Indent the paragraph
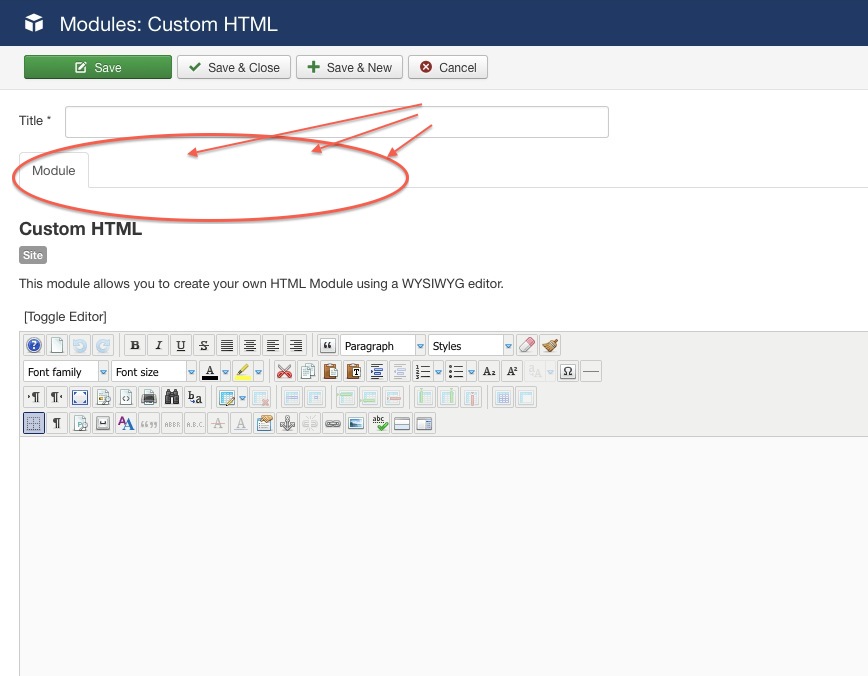Image resolution: width=868 pixels, height=676 pixels. (377, 371)
